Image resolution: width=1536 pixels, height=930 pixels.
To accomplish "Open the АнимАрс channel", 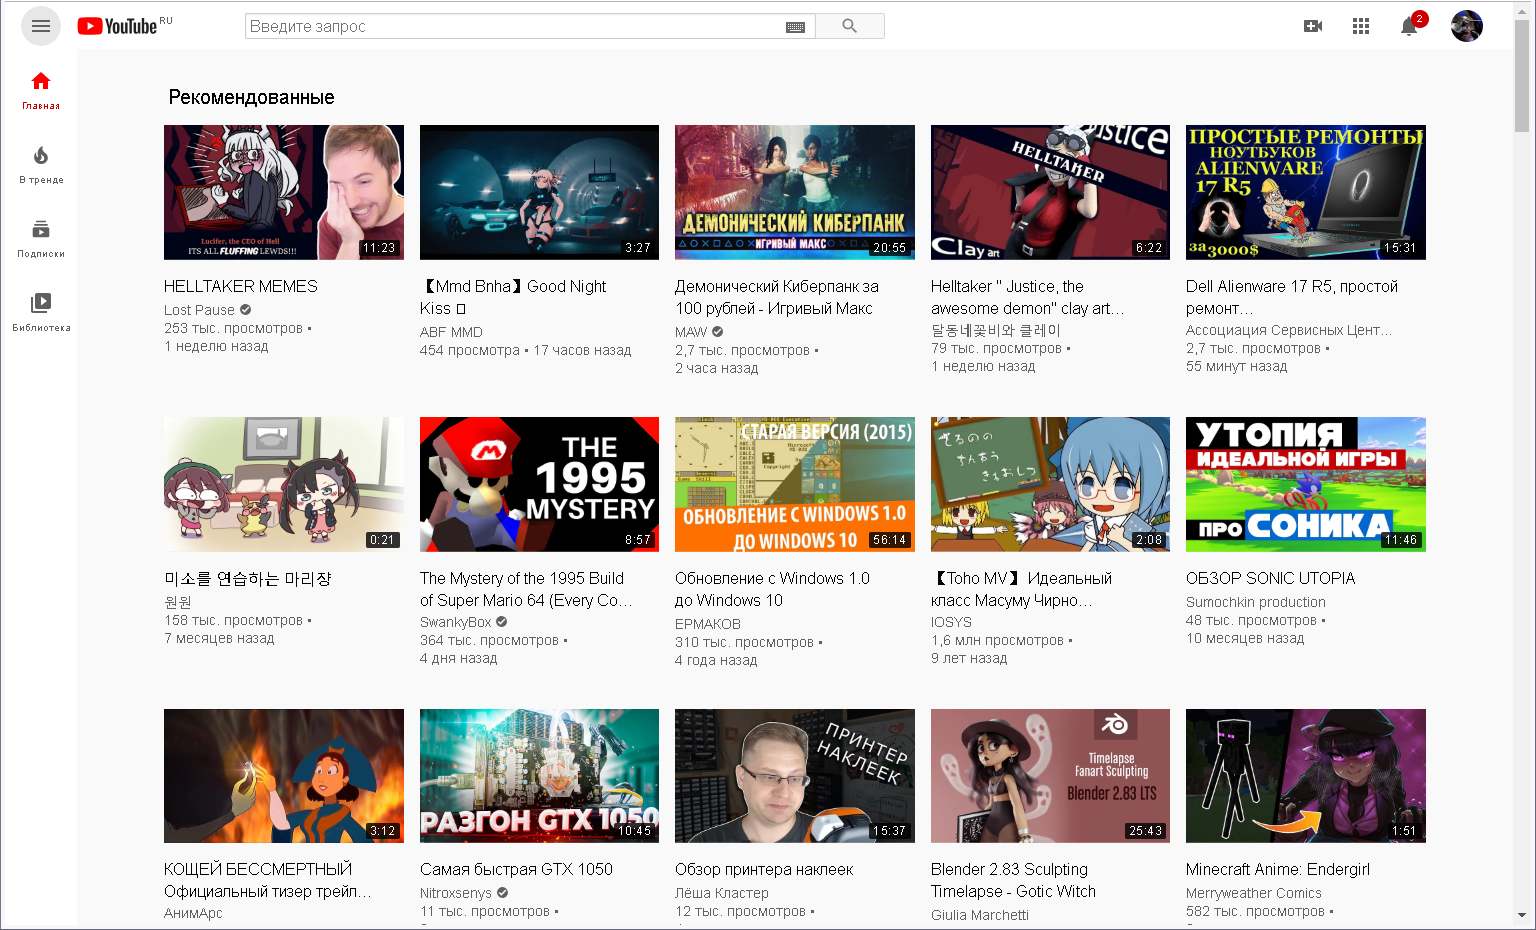I will point(193,913).
